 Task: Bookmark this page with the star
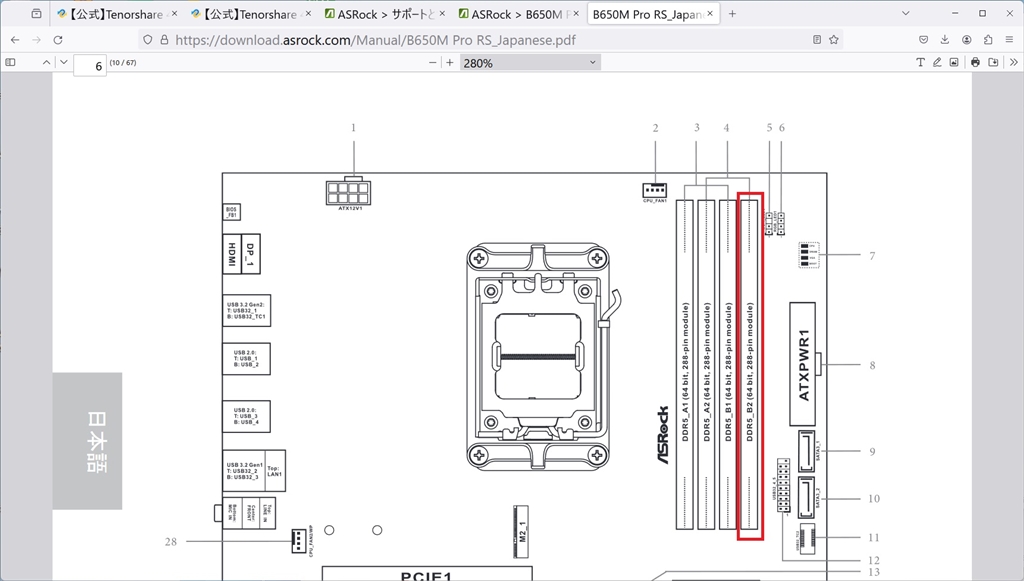pyautogui.click(x=834, y=40)
